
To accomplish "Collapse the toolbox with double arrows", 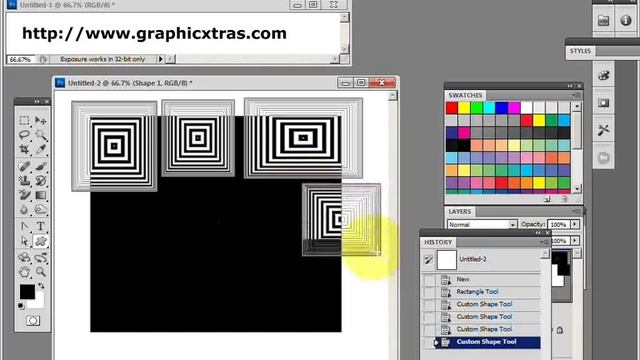I will pos(37,101).
